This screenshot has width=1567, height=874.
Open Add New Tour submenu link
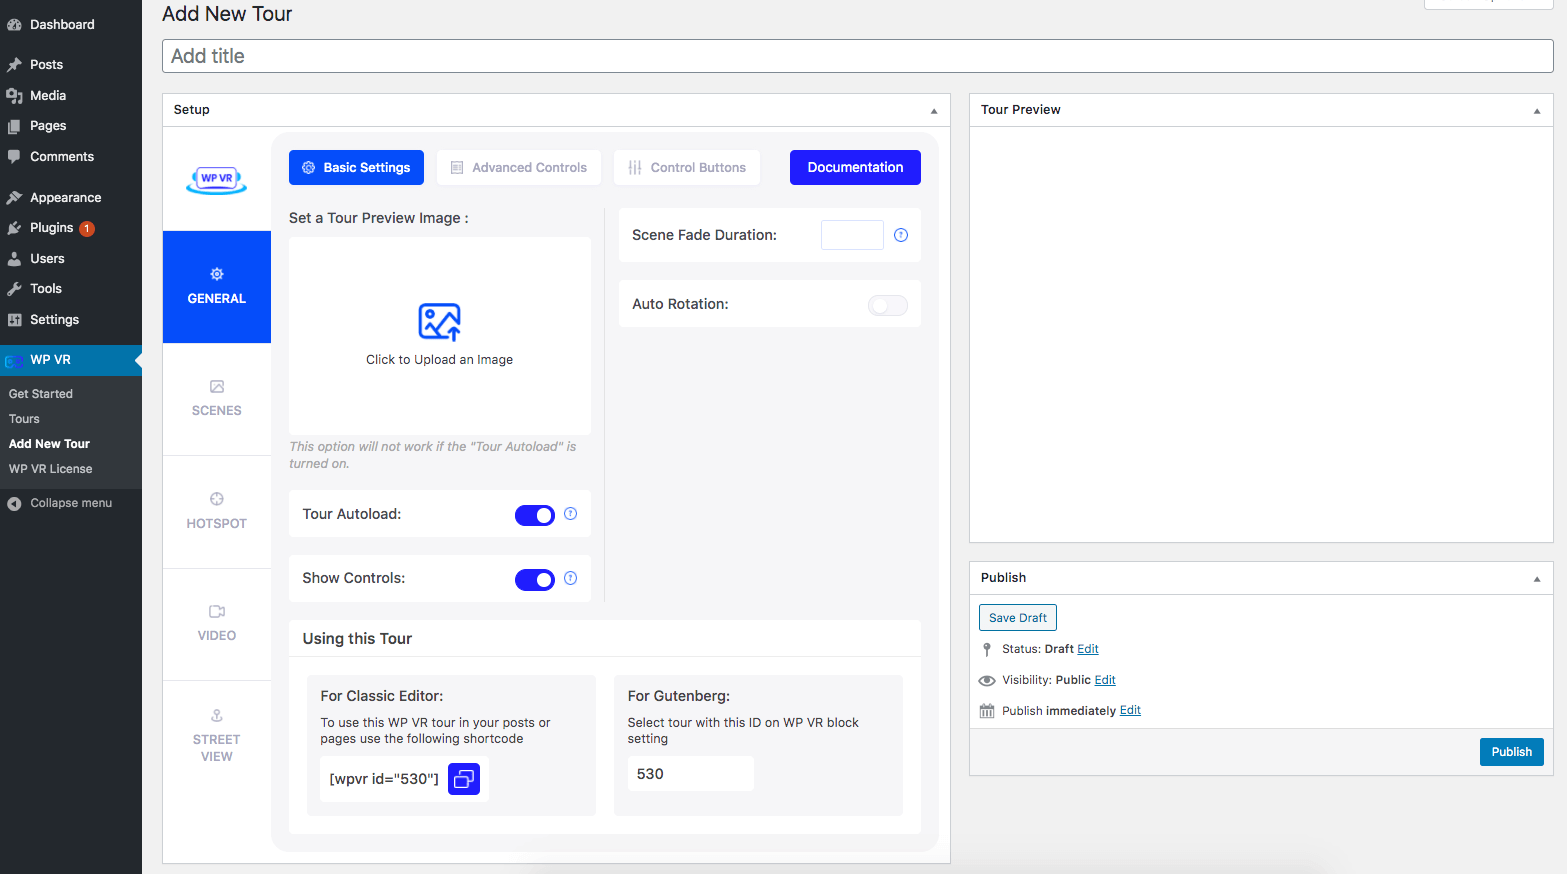pyautogui.click(x=49, y=444)
